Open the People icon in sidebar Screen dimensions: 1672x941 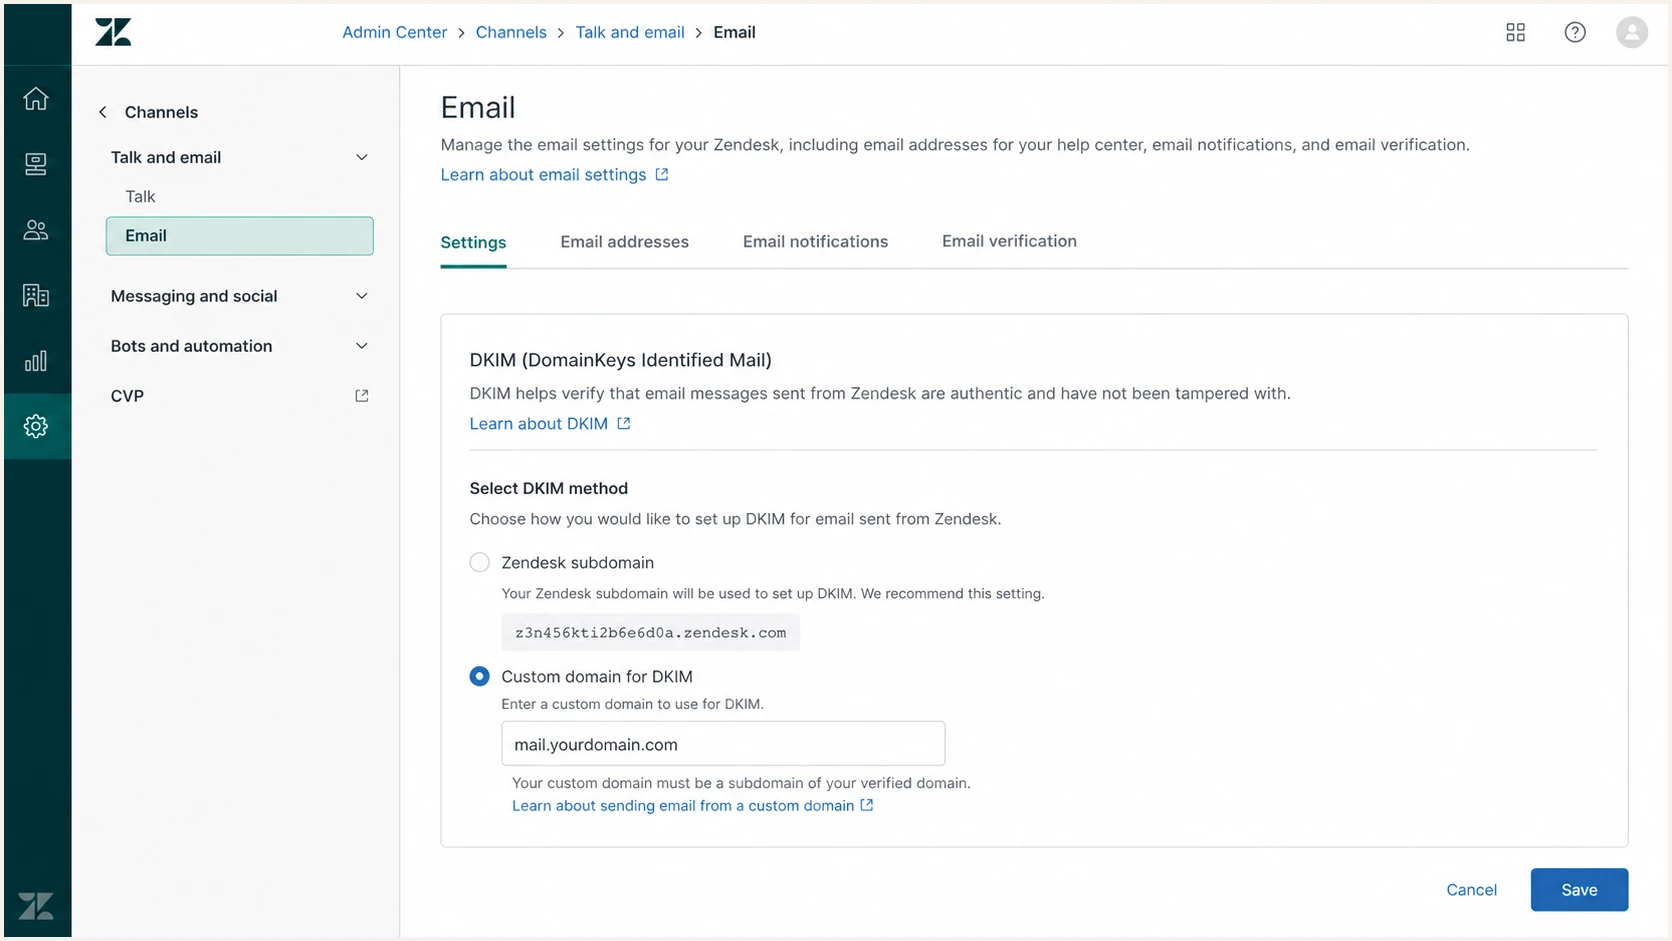[36, 230]
